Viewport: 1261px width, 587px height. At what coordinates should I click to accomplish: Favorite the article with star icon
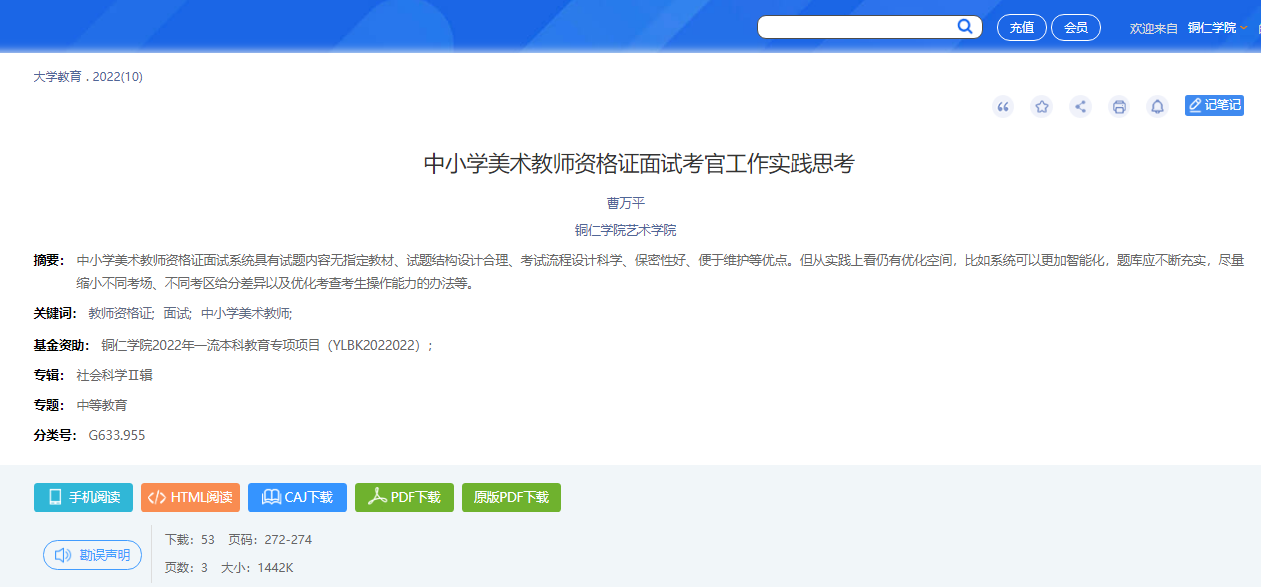(1042, 107)
